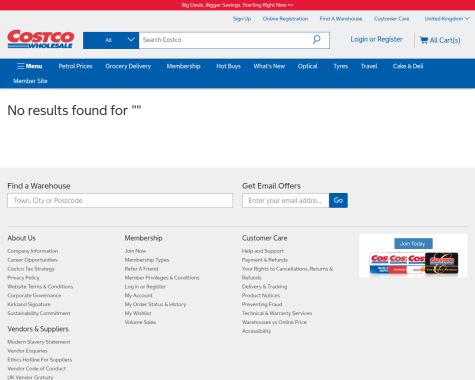Screen dimensions: 475x380
Task: Open Delivery & Tracking
Action: pos(264,287)
